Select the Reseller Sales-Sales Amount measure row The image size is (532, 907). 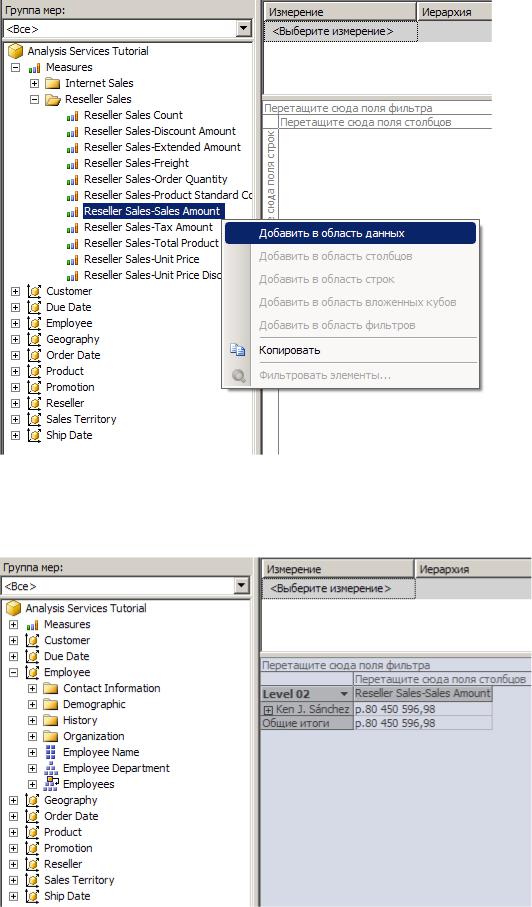tap(152, 211)
